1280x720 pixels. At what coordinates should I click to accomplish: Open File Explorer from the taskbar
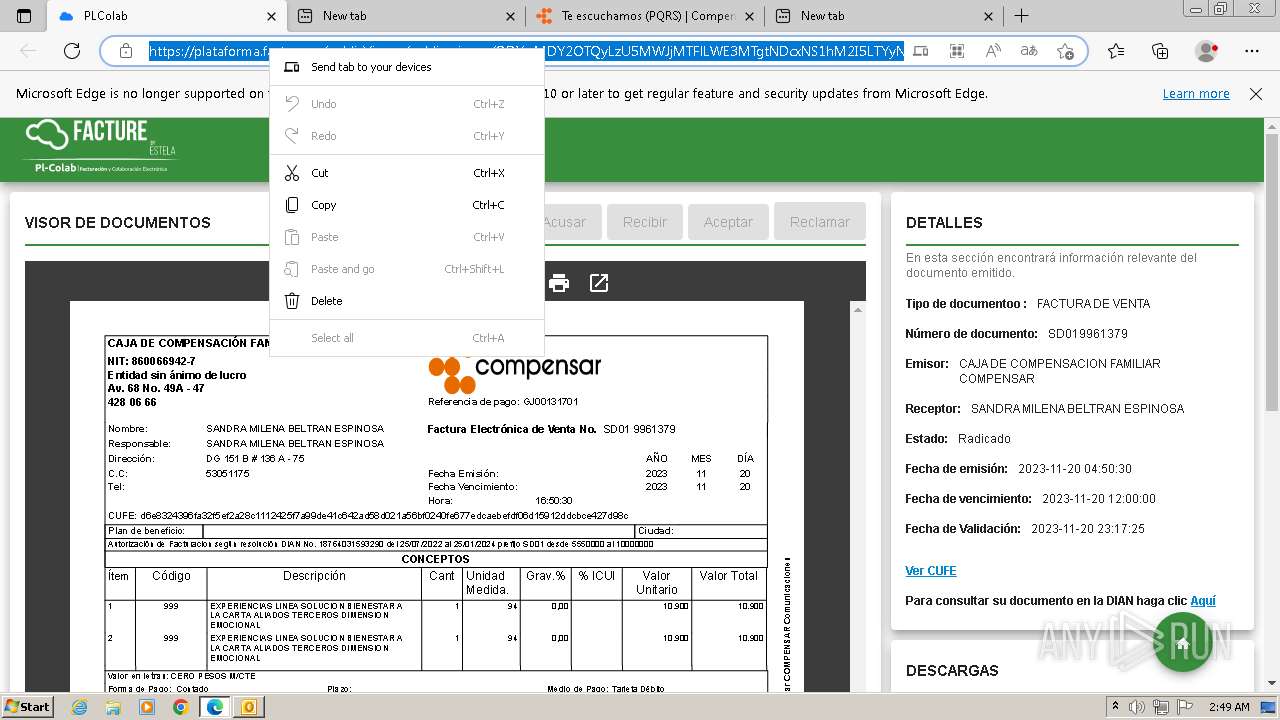[113, 707]
